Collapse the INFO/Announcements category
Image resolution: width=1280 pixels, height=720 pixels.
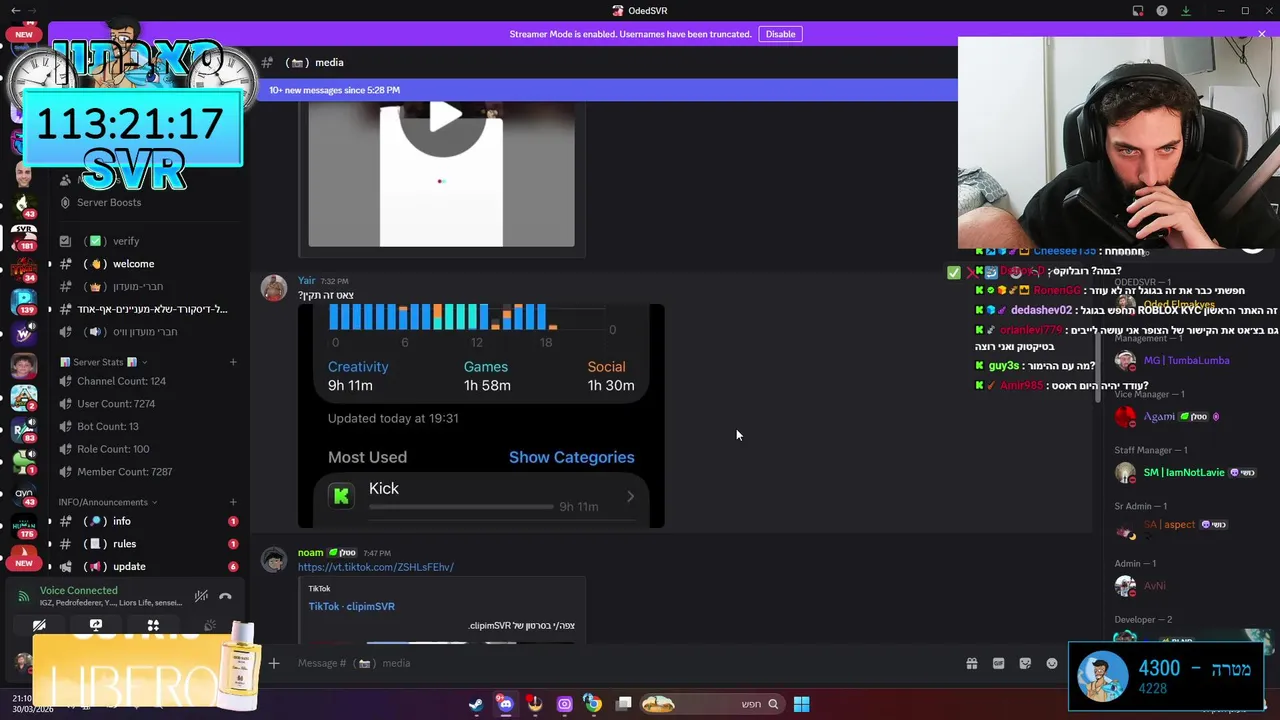tap(108, 502)
